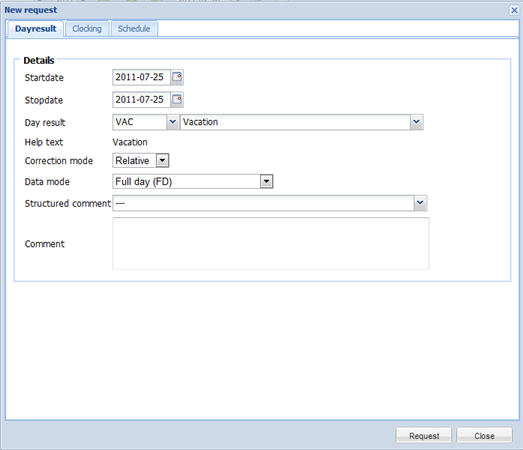This screenshot has width=523, height=450.
Task: Click the Details group heading
Action: (39, 60)
